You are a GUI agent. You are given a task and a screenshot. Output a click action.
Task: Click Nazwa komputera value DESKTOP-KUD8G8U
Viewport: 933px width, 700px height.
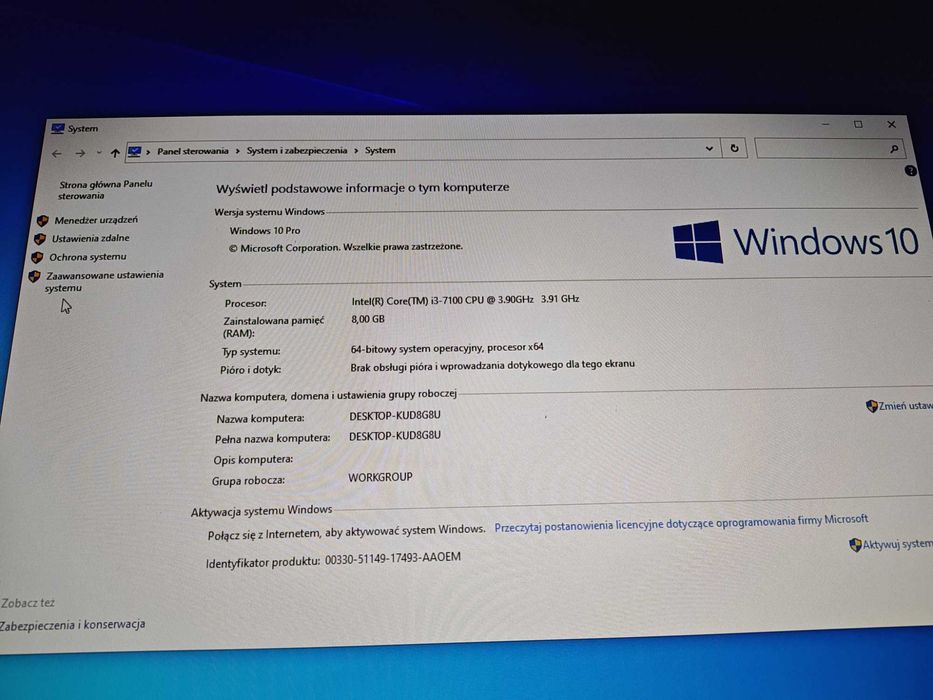pos(395,415)
